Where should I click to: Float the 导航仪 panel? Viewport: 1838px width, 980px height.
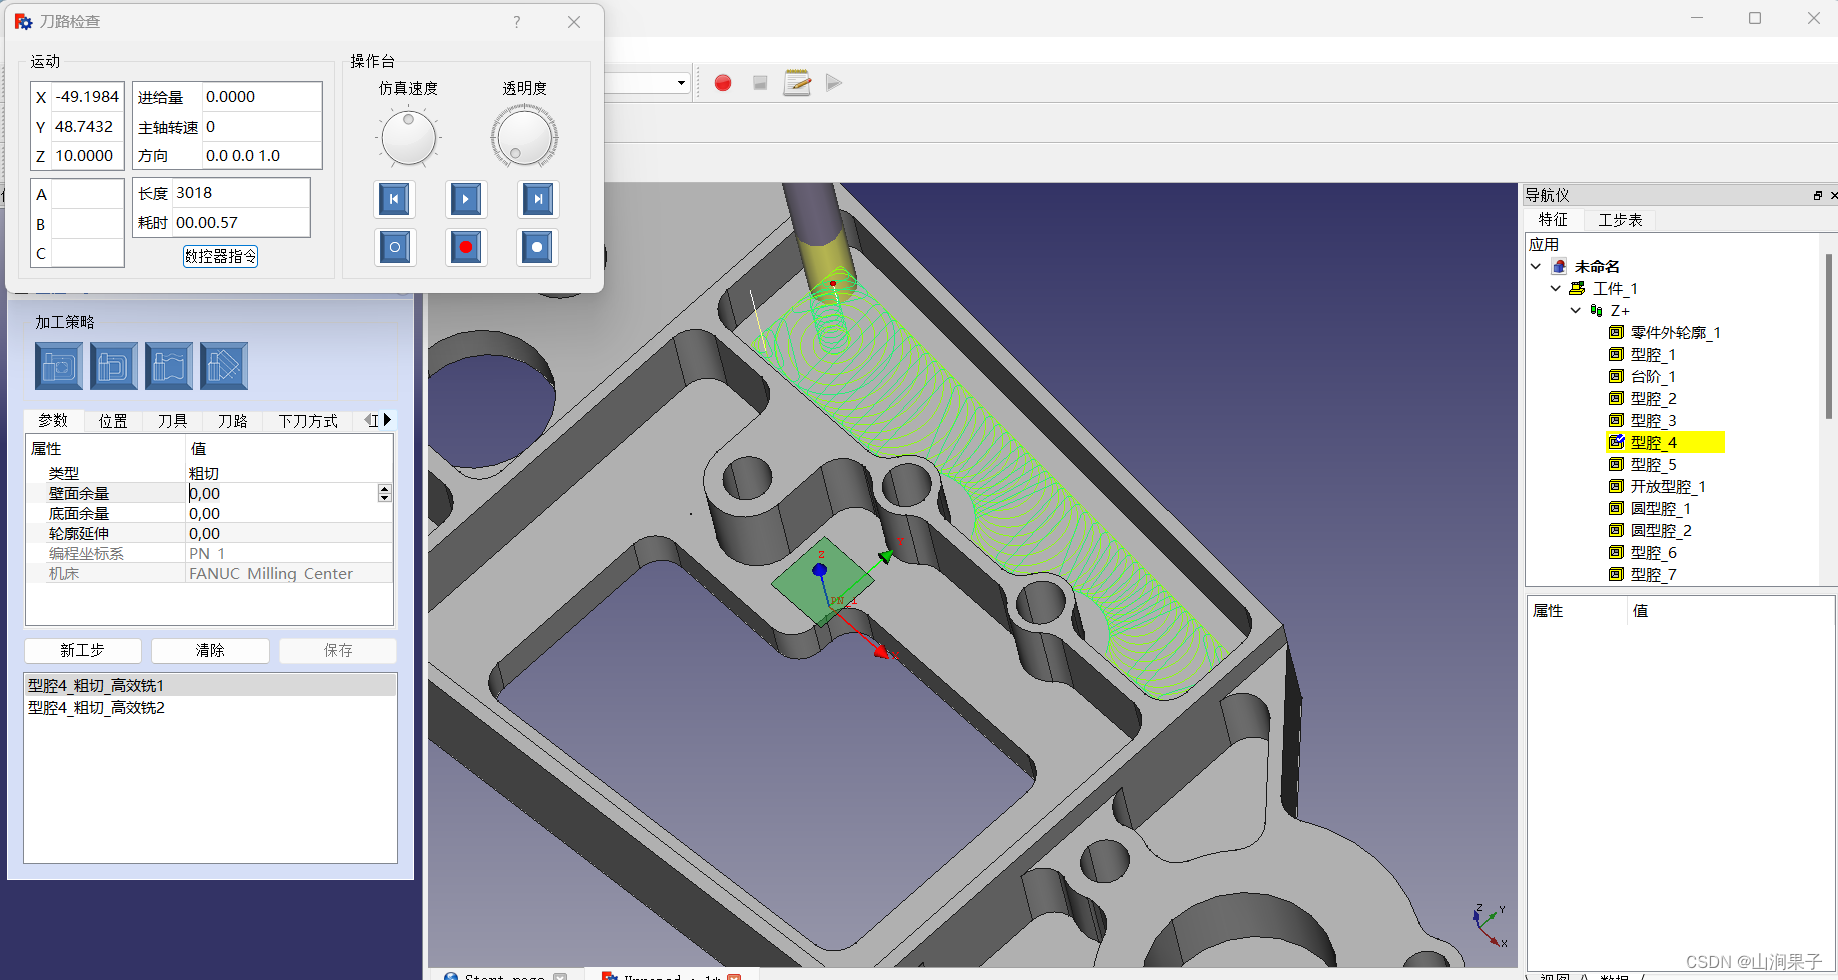[x=1817, y=195]
